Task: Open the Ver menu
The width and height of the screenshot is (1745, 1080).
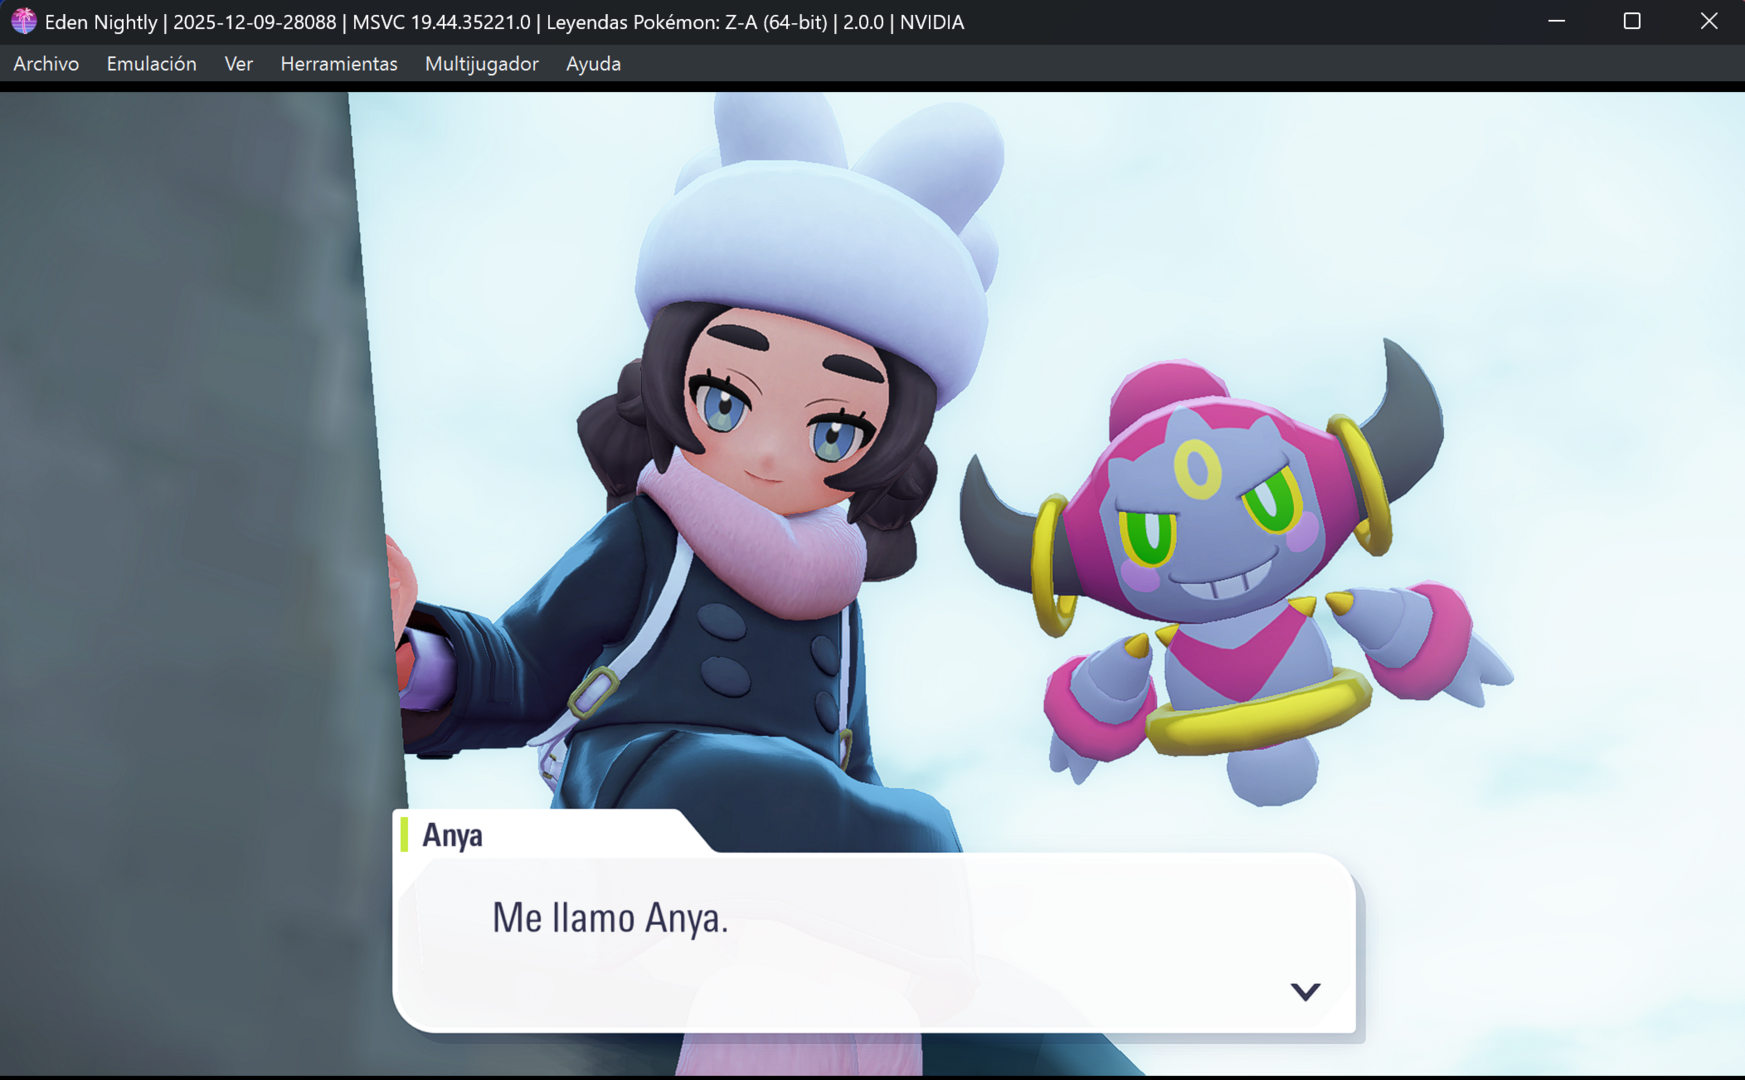Action: pos(238,64)
